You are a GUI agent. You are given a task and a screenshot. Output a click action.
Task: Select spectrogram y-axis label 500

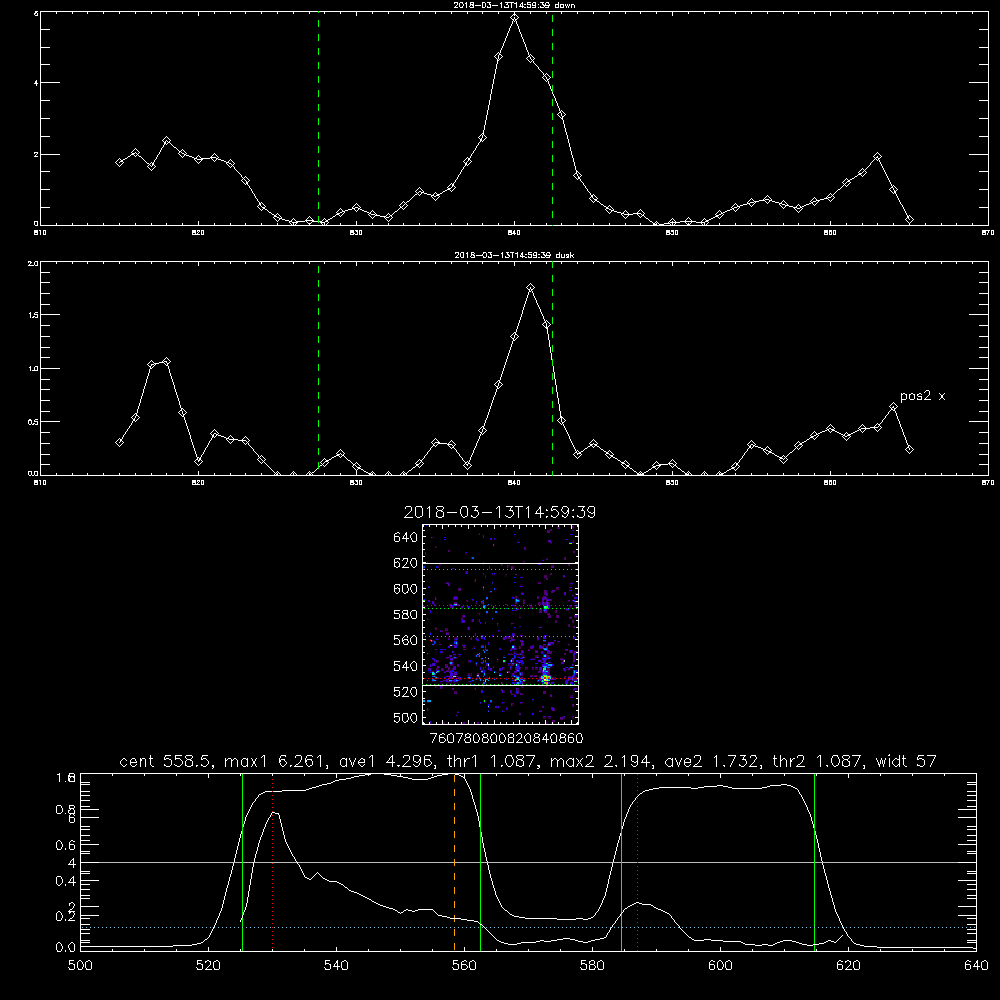(x=406, y=718)
